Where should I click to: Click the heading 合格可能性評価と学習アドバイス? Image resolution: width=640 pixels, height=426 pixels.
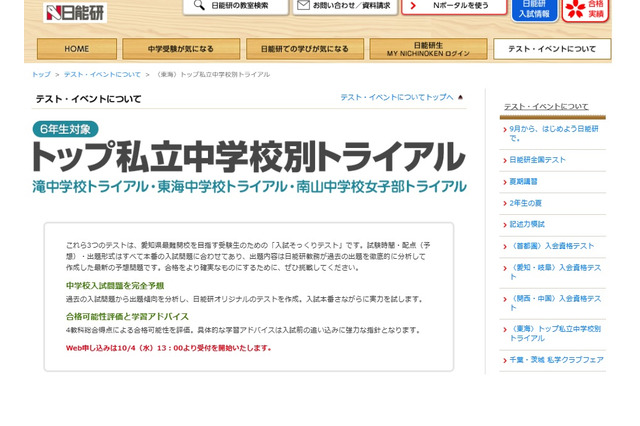pyautogui.click(x=127, y=317)
